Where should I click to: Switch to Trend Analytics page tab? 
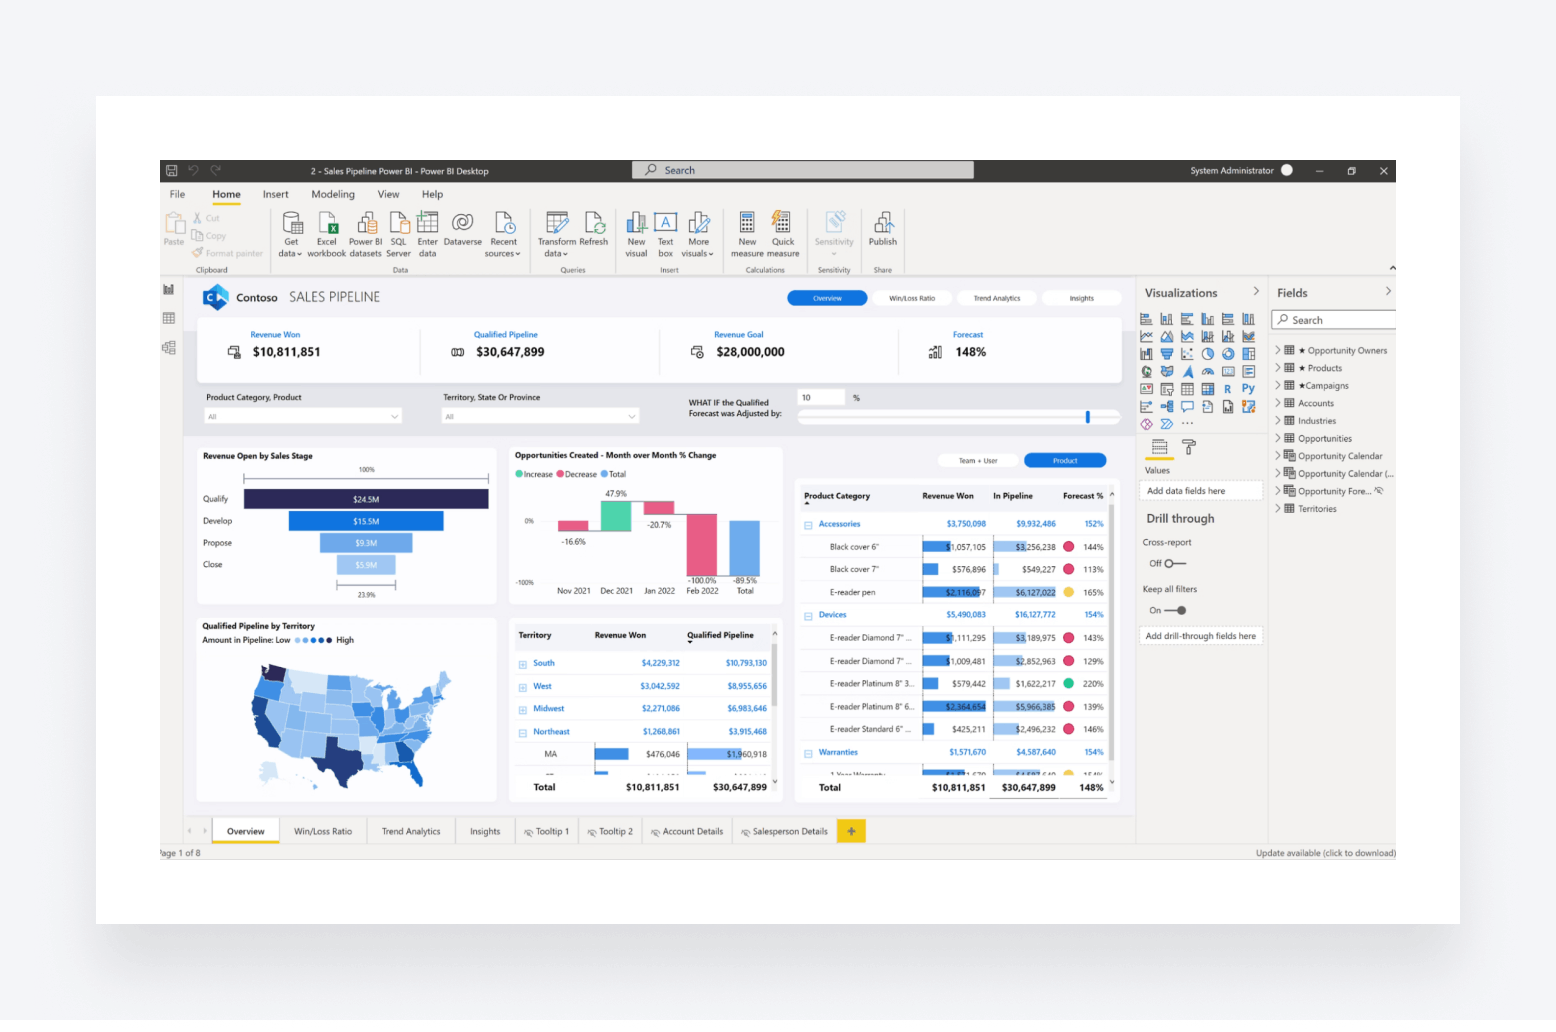point(411,831)
